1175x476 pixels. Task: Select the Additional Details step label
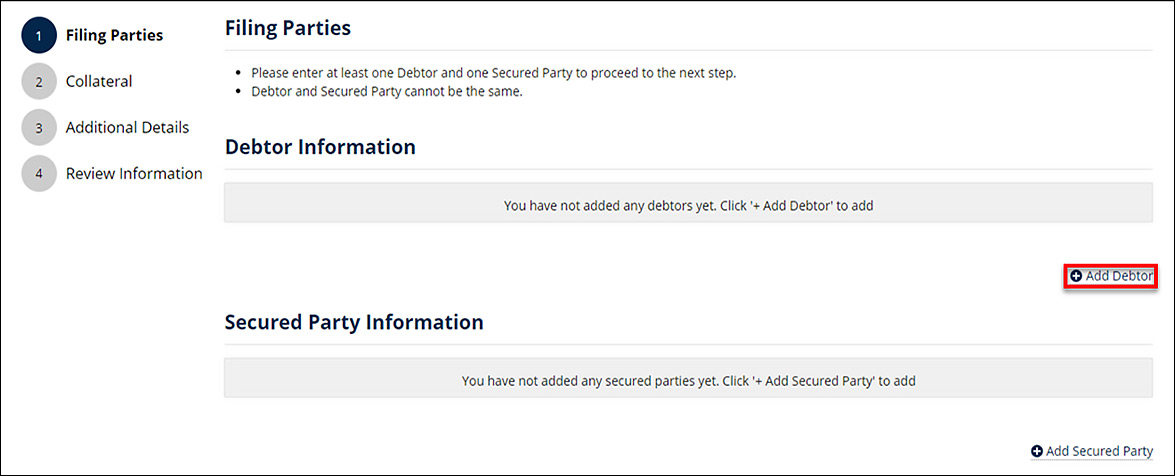click(x=127, y=128)
